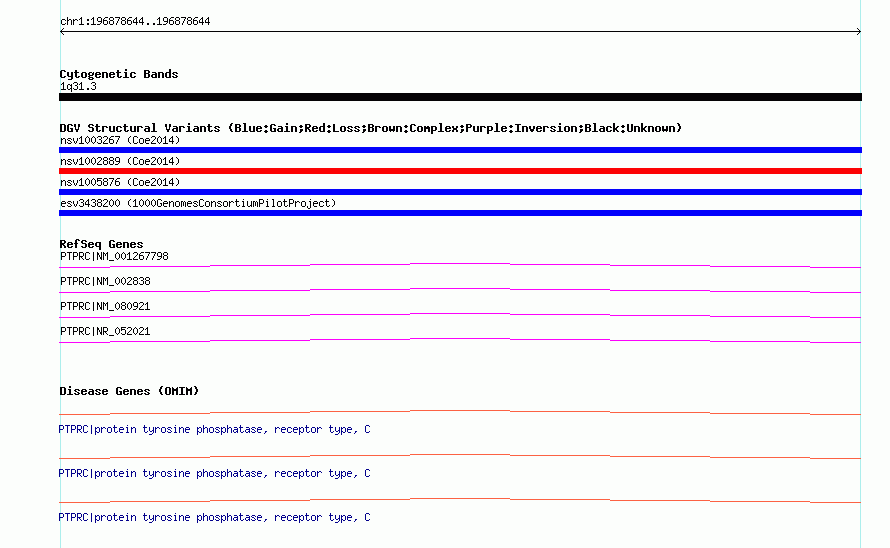Click the genomic coordinate ruler arrow line
This screenshot has height=548, width=890.
(x=460, y=32)
